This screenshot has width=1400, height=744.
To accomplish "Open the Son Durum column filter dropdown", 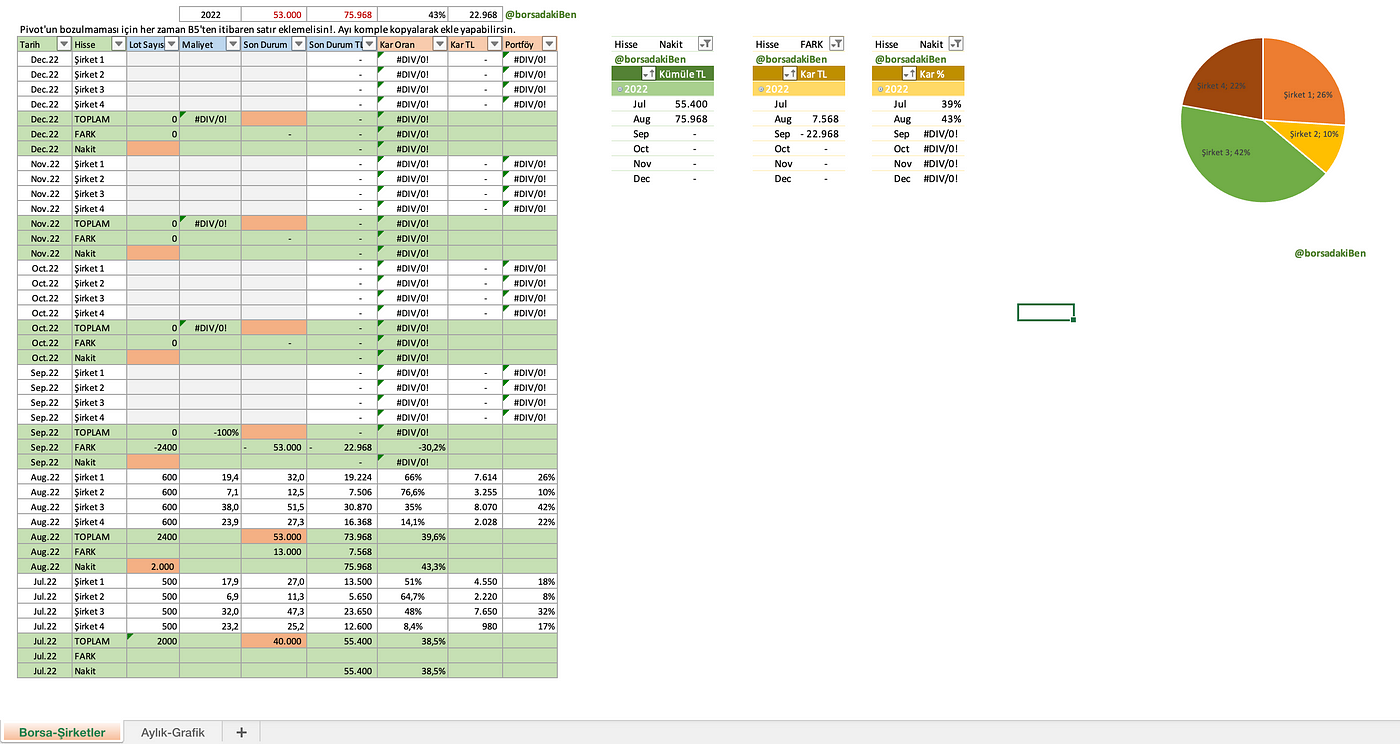I will pos(299,44).
